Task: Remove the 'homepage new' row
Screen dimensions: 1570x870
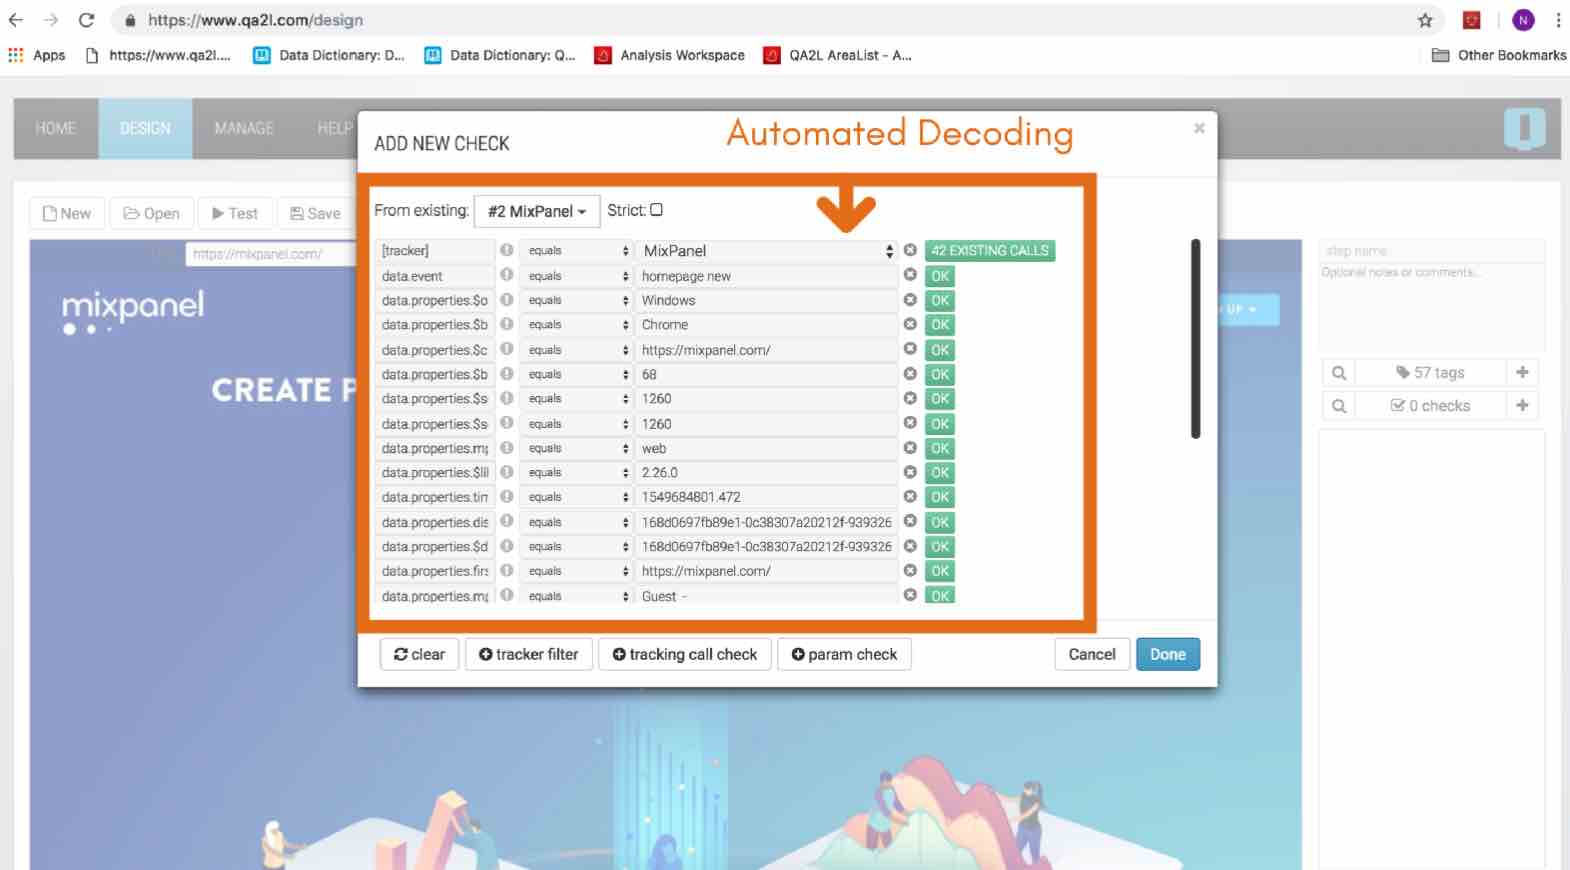Action: click(x=910, y=275)
